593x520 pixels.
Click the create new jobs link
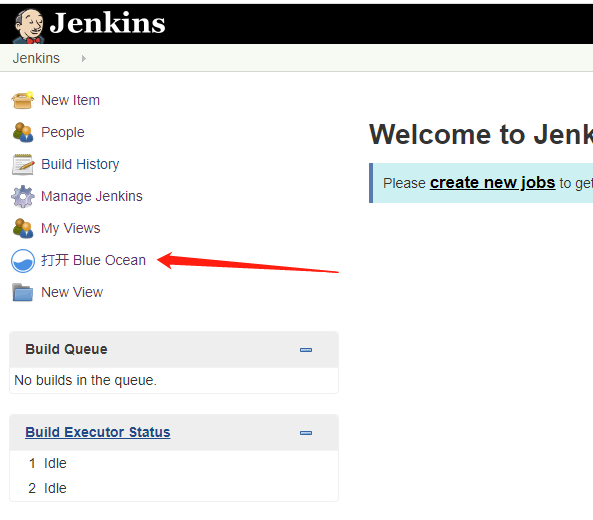pyautogui.click(x=492, y=183)
